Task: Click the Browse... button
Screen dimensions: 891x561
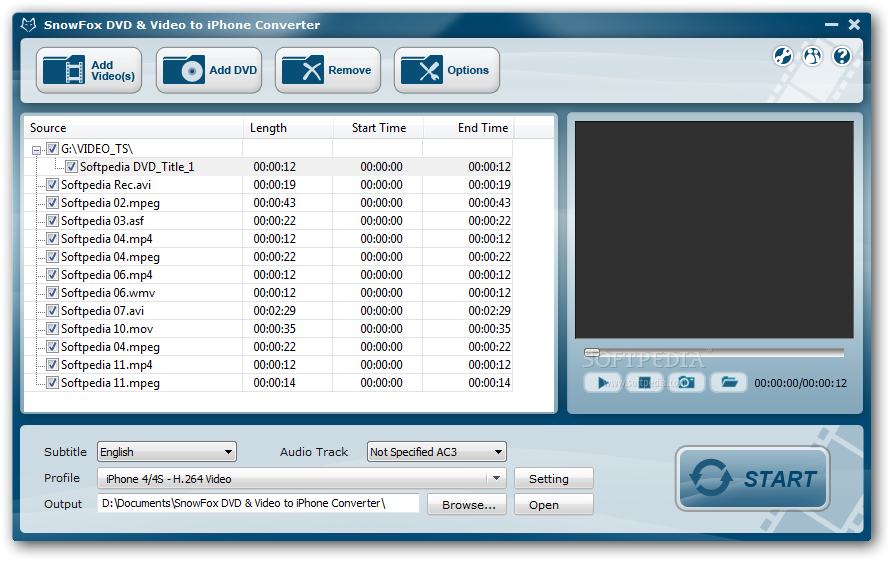Action: pyautogui.click(x=467, y=505)
